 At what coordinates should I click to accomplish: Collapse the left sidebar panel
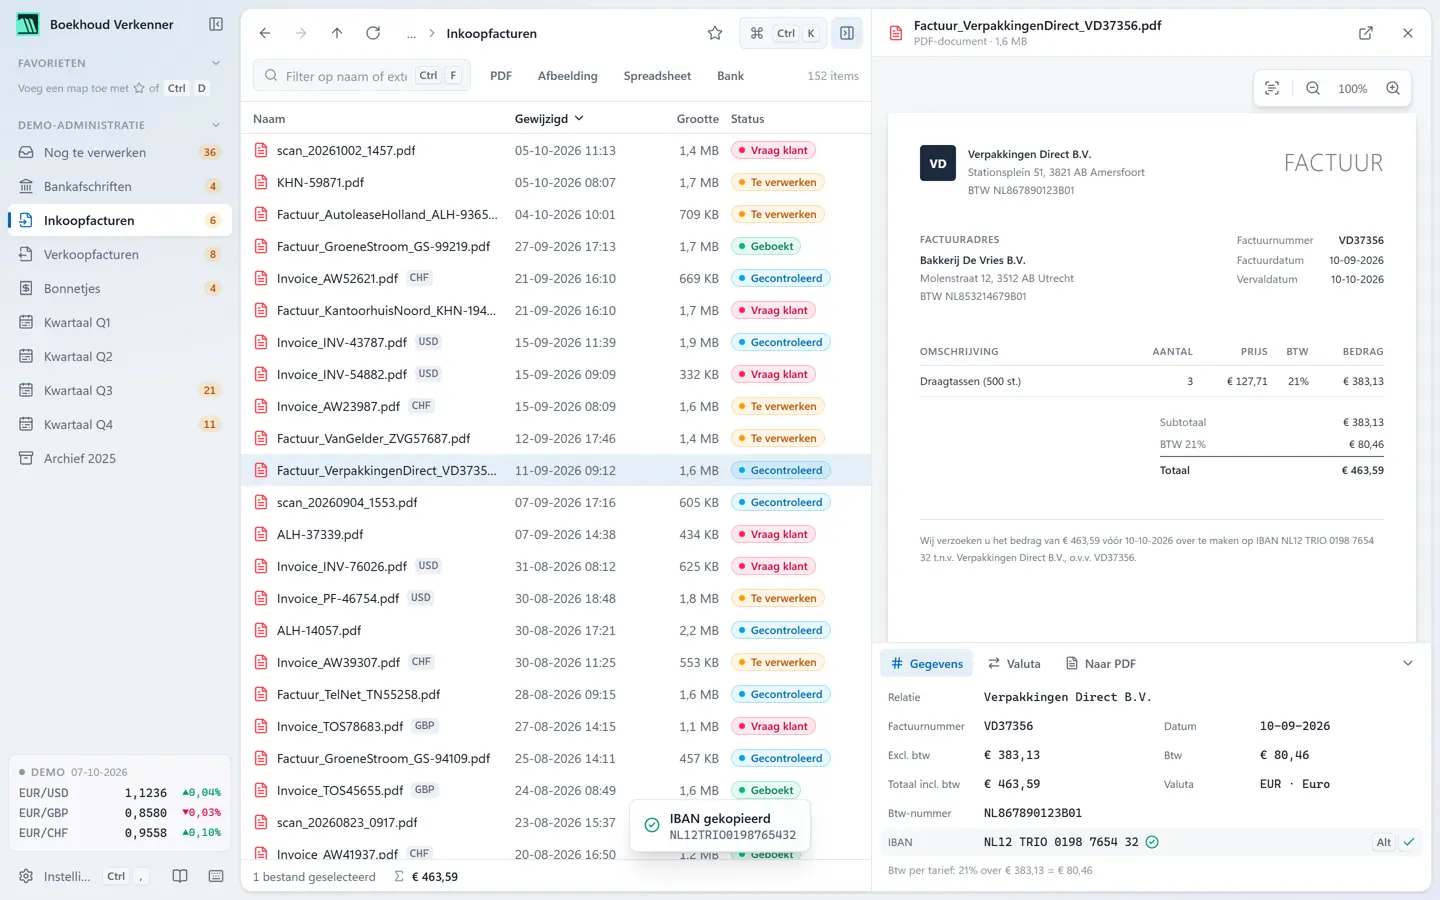coord(216,24)
